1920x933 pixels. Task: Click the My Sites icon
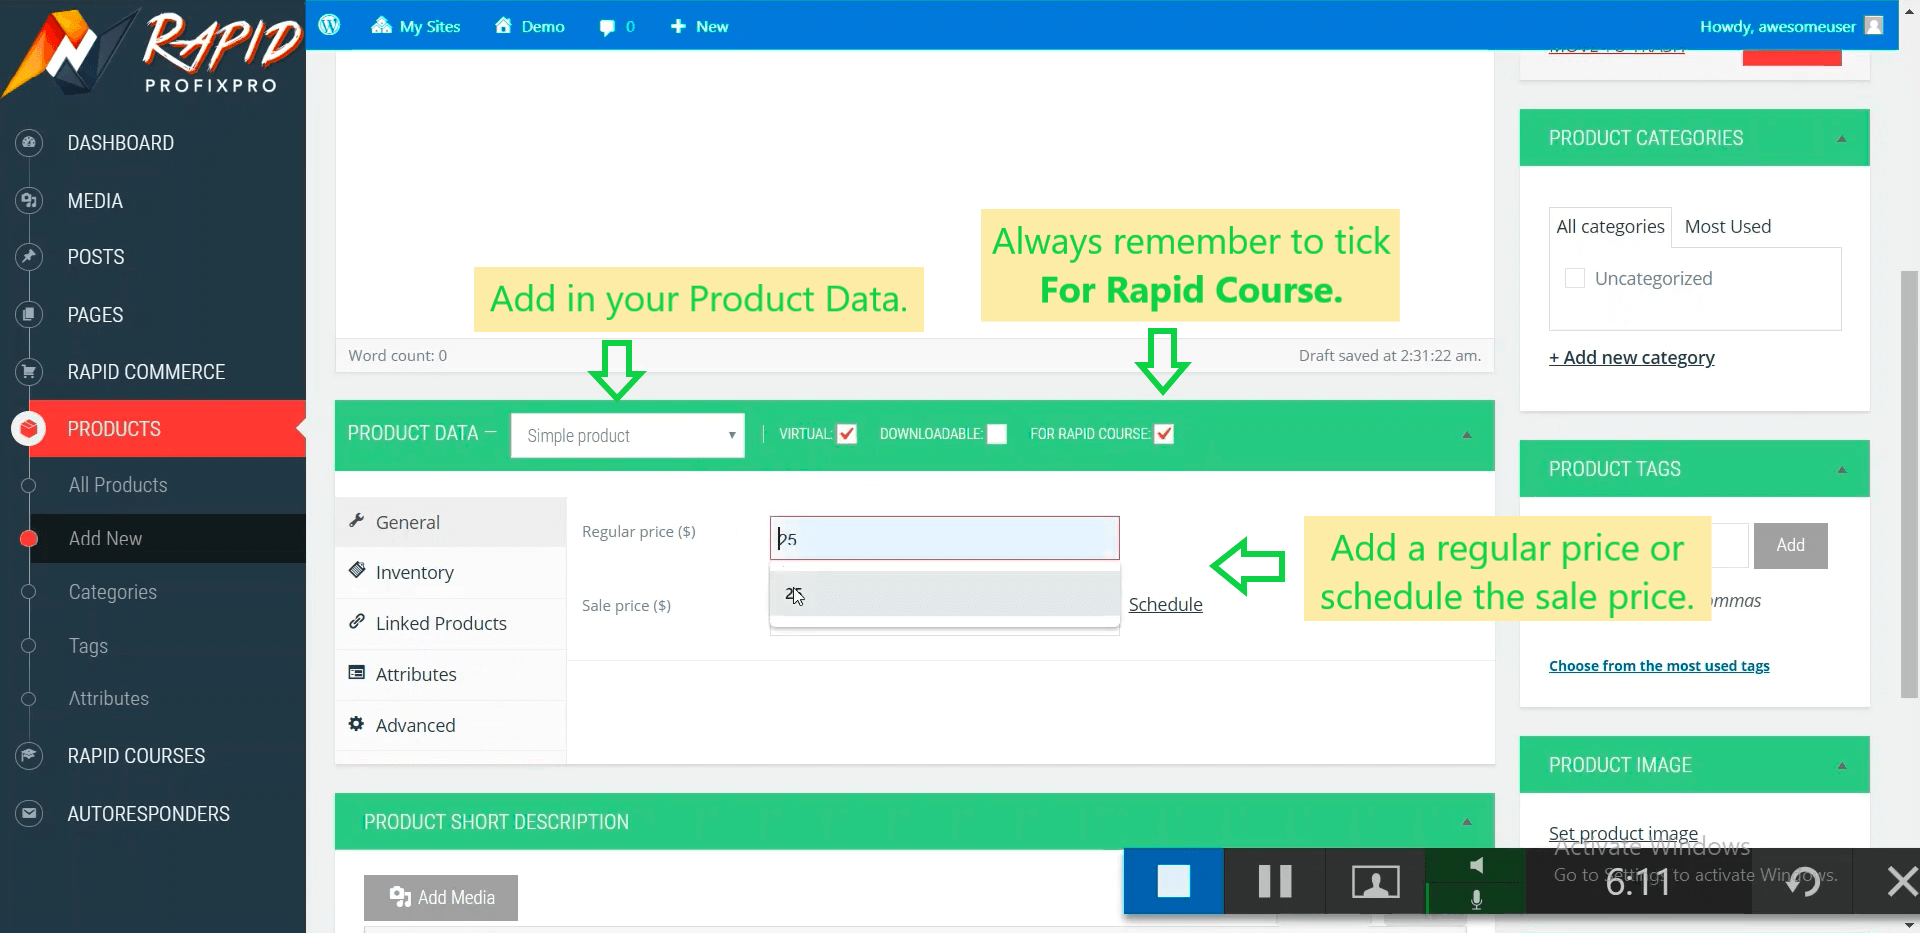[x=381, y=26]
